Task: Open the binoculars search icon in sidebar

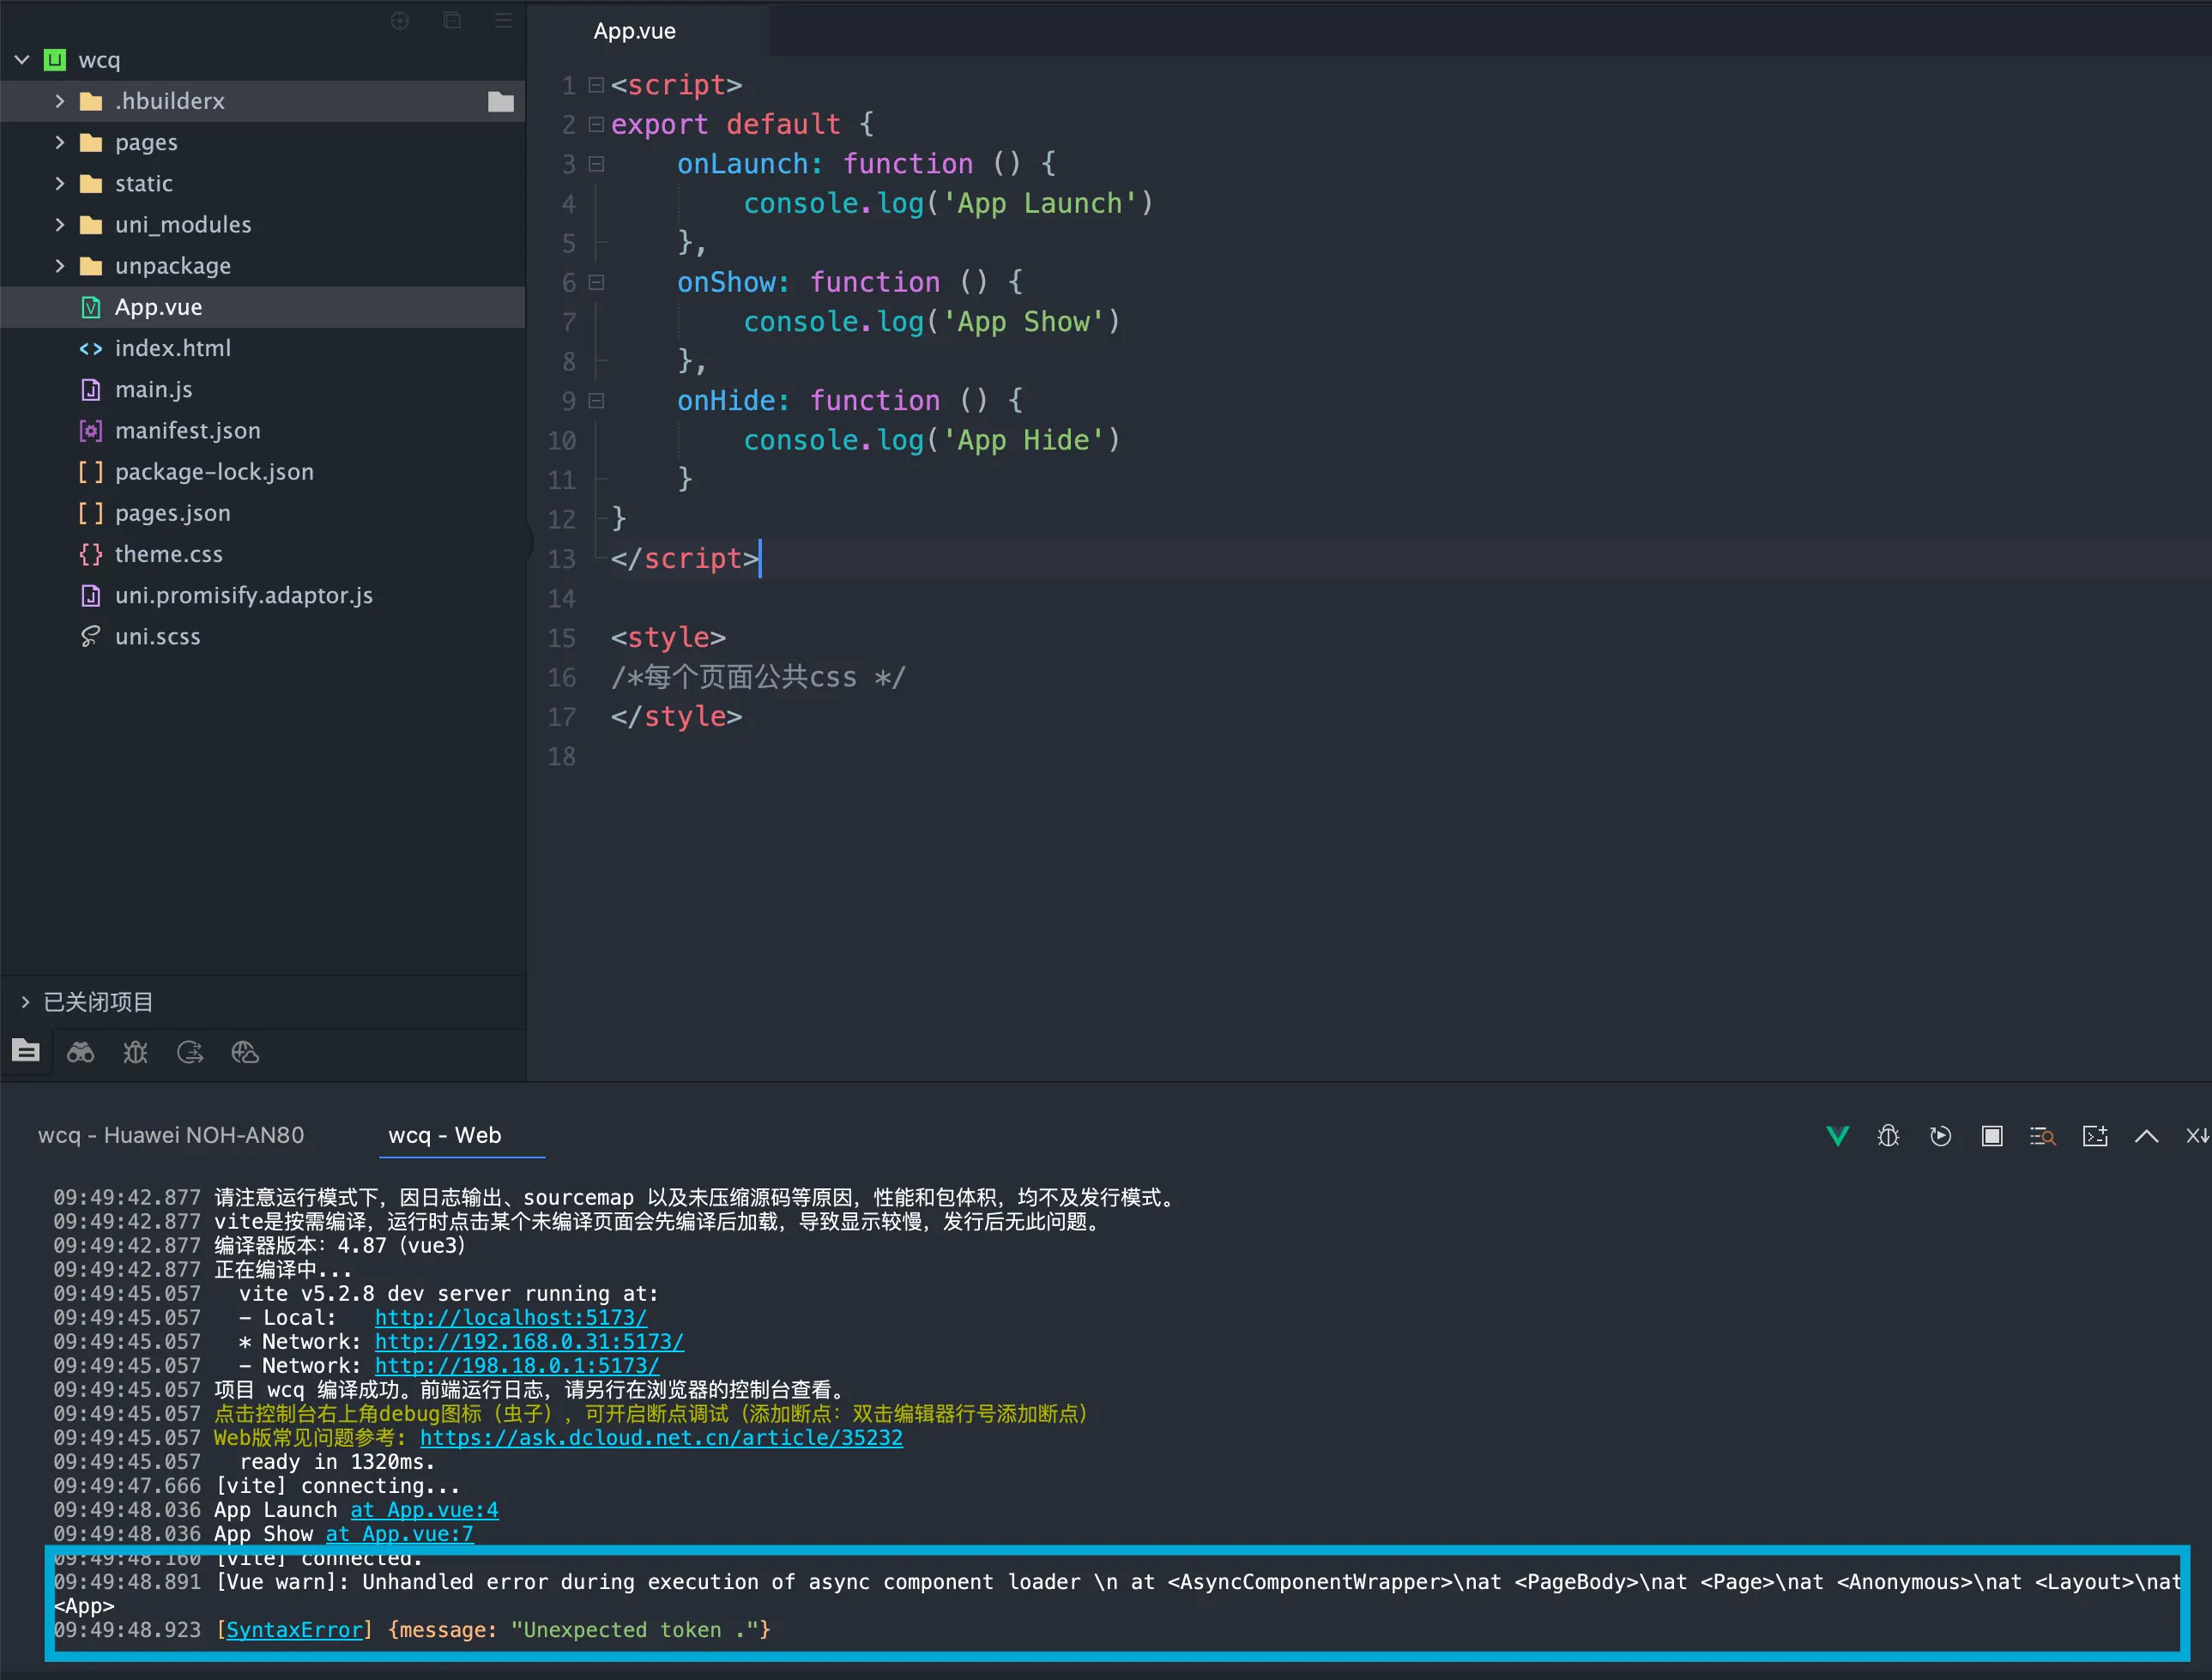Action: pyautogui.click(x=80, y=1052)
